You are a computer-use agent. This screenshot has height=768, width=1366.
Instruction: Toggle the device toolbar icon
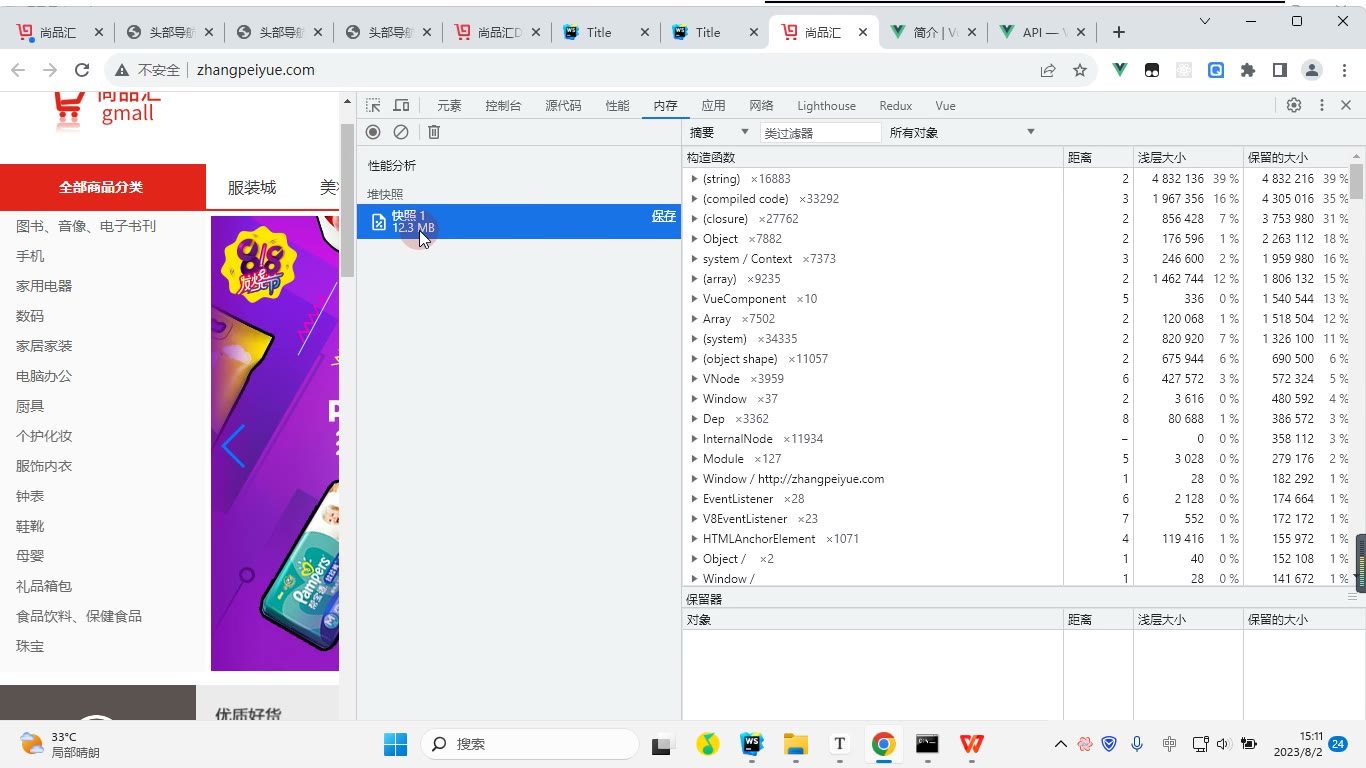click(x=401, y=105)
